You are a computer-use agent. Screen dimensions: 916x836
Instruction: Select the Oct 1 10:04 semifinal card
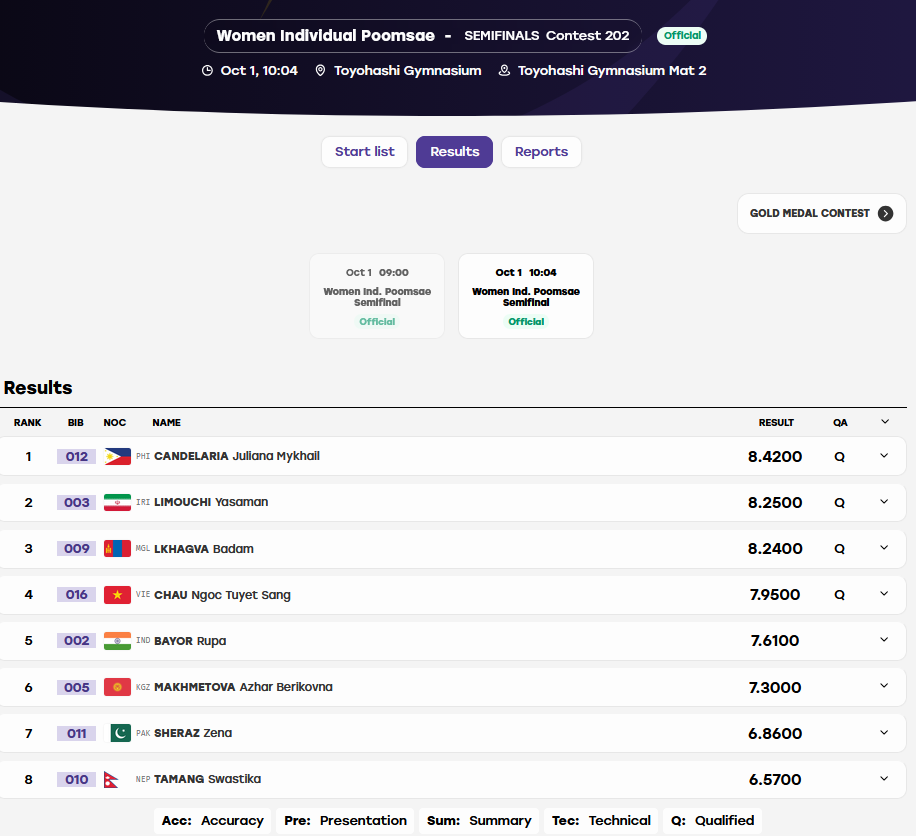pyautogui.click(x=526, y=296)
